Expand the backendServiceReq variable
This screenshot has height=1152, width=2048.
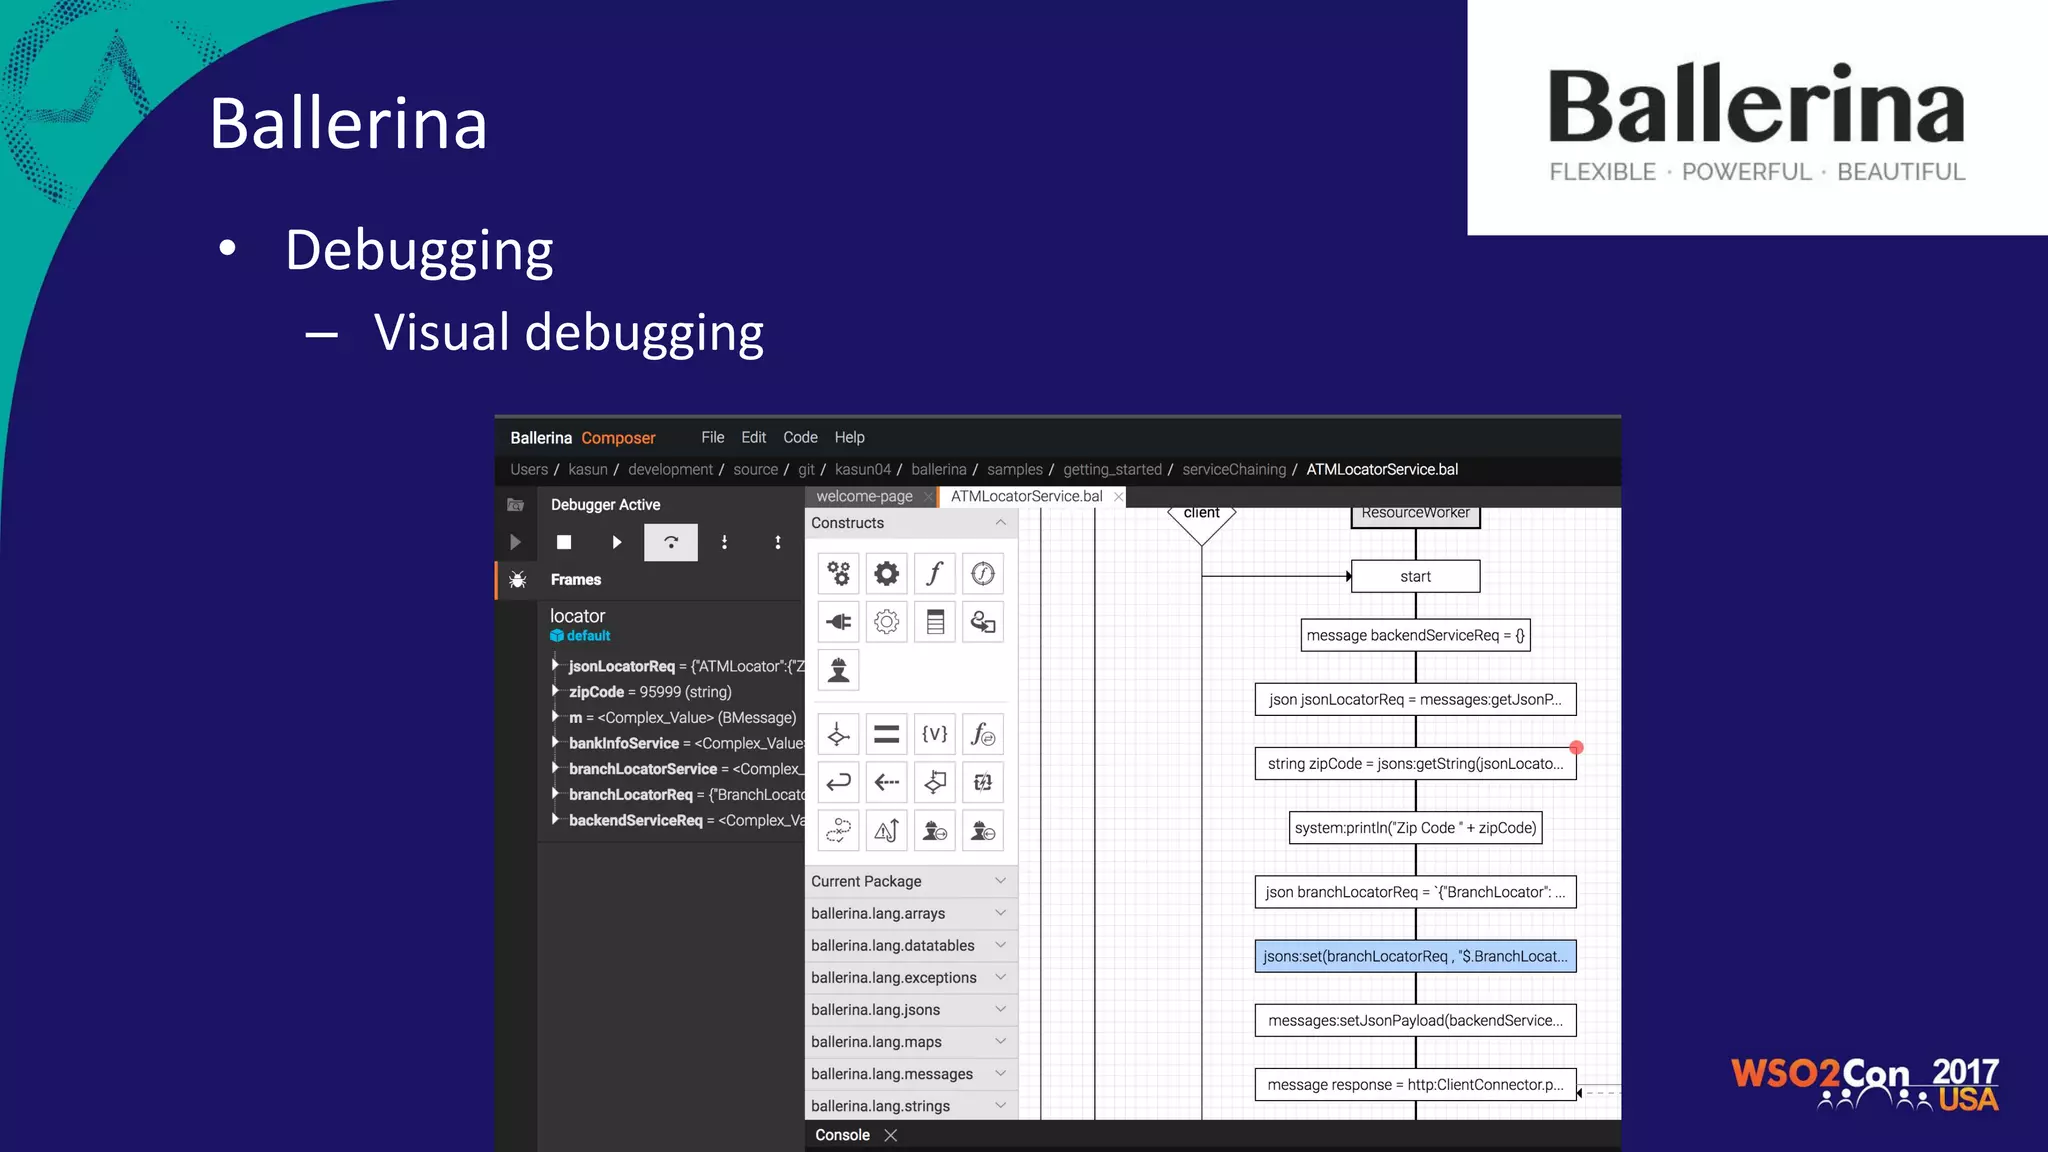click(x=555, y=820)
